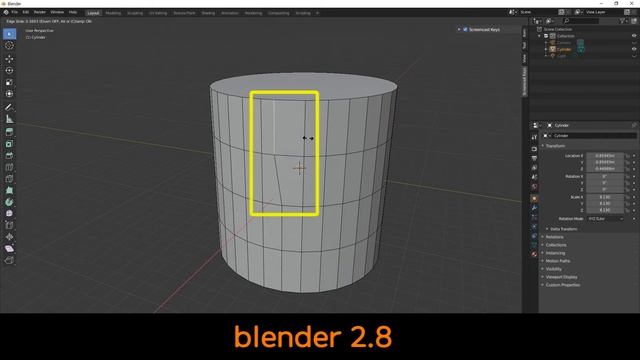Select the Annotate tool
The height and width of the screenshot is (360, 640).
9,107
